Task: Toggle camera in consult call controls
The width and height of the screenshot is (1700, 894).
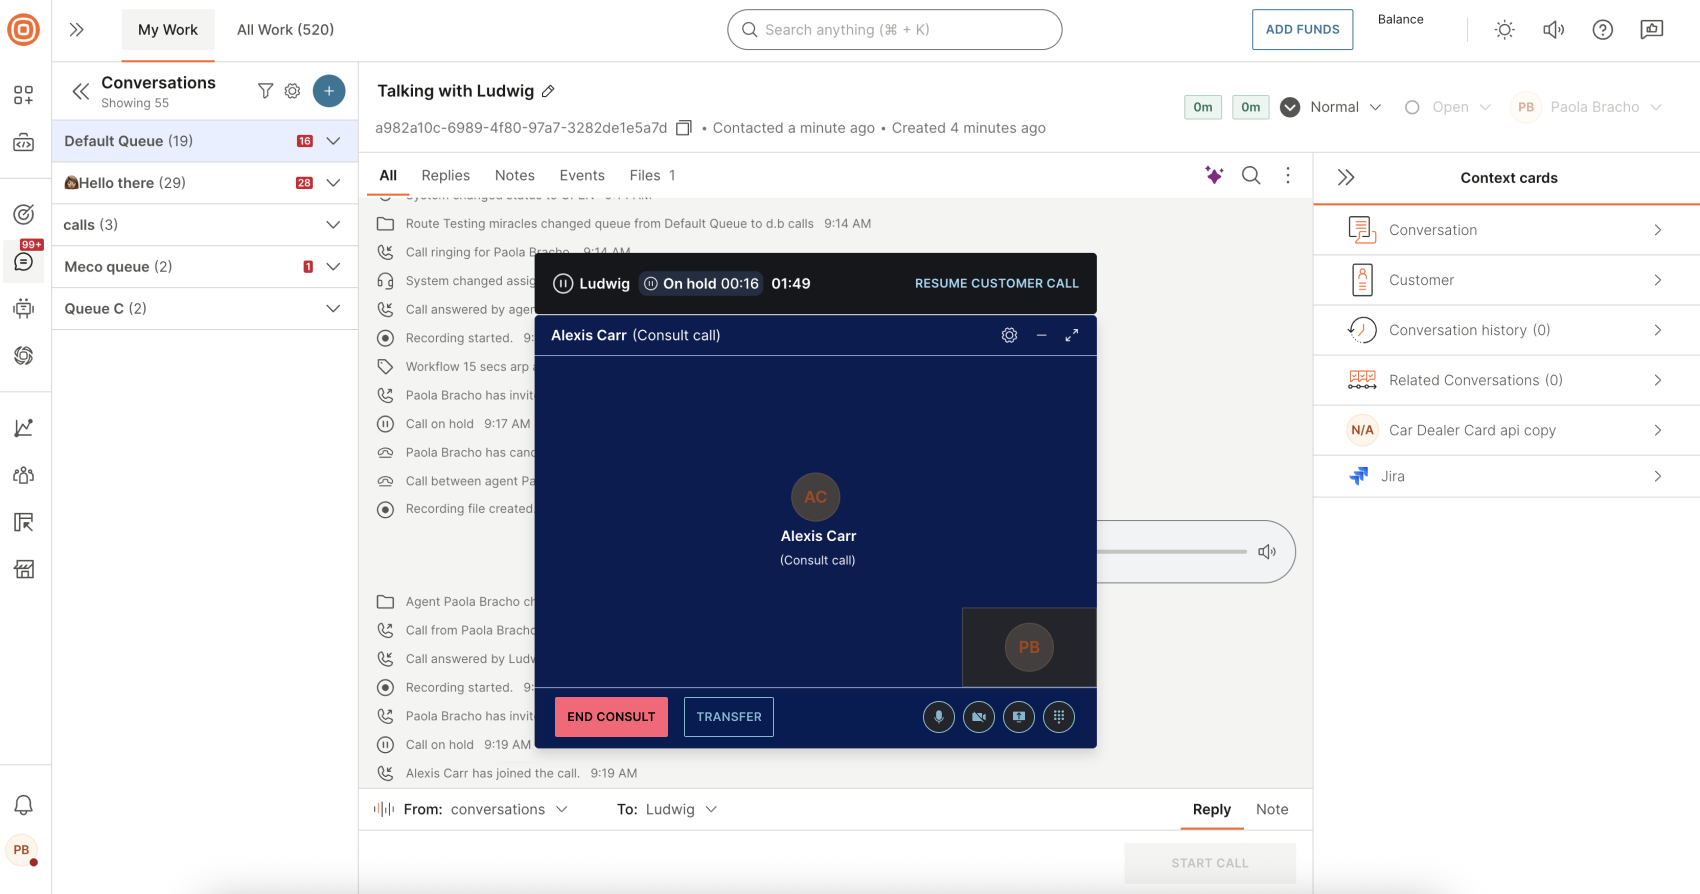Action: point(978,717)
